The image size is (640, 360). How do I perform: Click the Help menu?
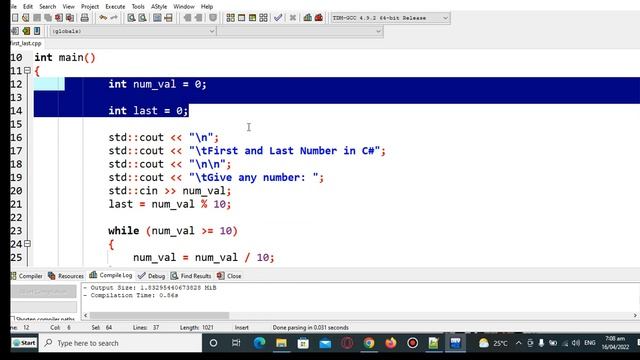(207, 7)
